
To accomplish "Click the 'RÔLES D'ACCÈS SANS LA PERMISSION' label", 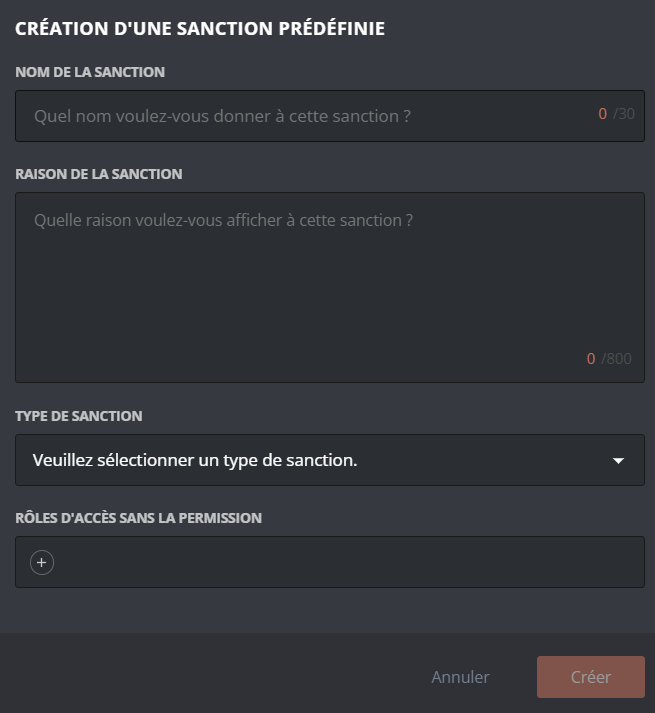I will pyautogui.click(x=138, y=518).
